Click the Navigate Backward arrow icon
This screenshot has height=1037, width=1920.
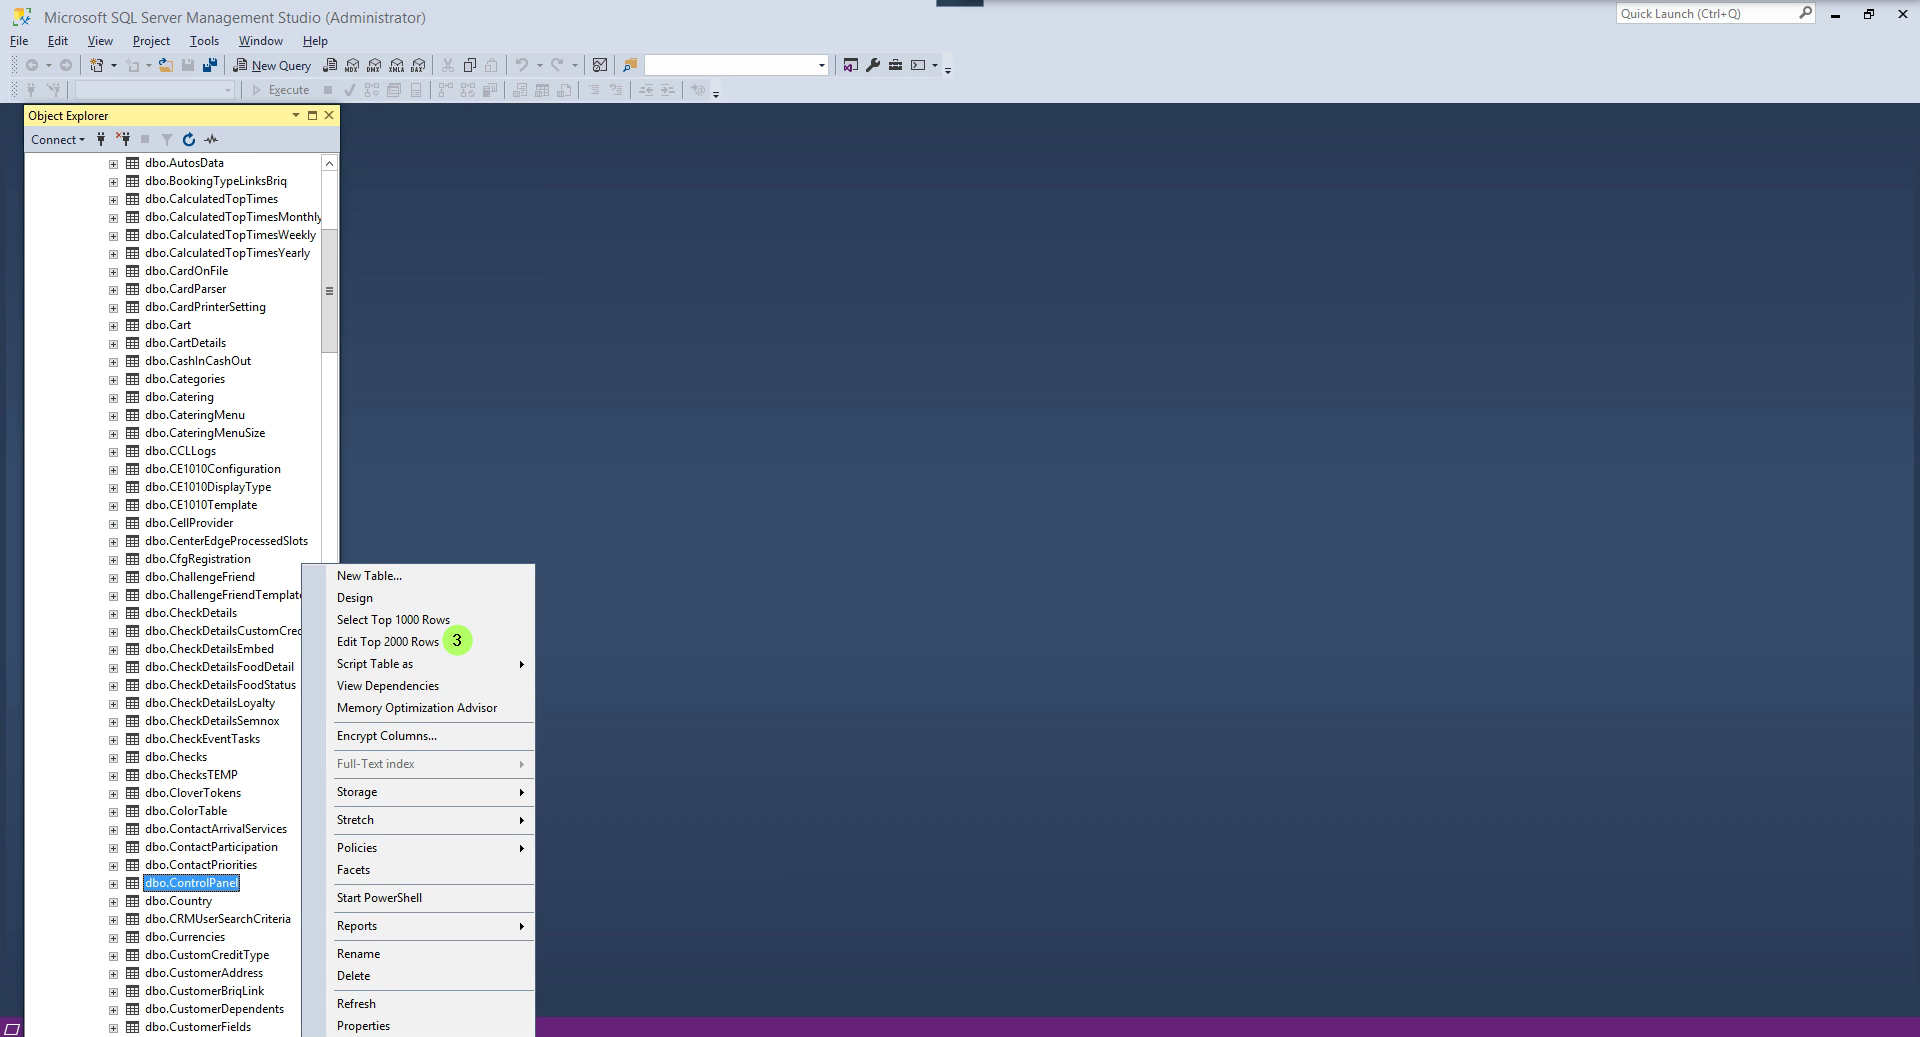(32, 65)
